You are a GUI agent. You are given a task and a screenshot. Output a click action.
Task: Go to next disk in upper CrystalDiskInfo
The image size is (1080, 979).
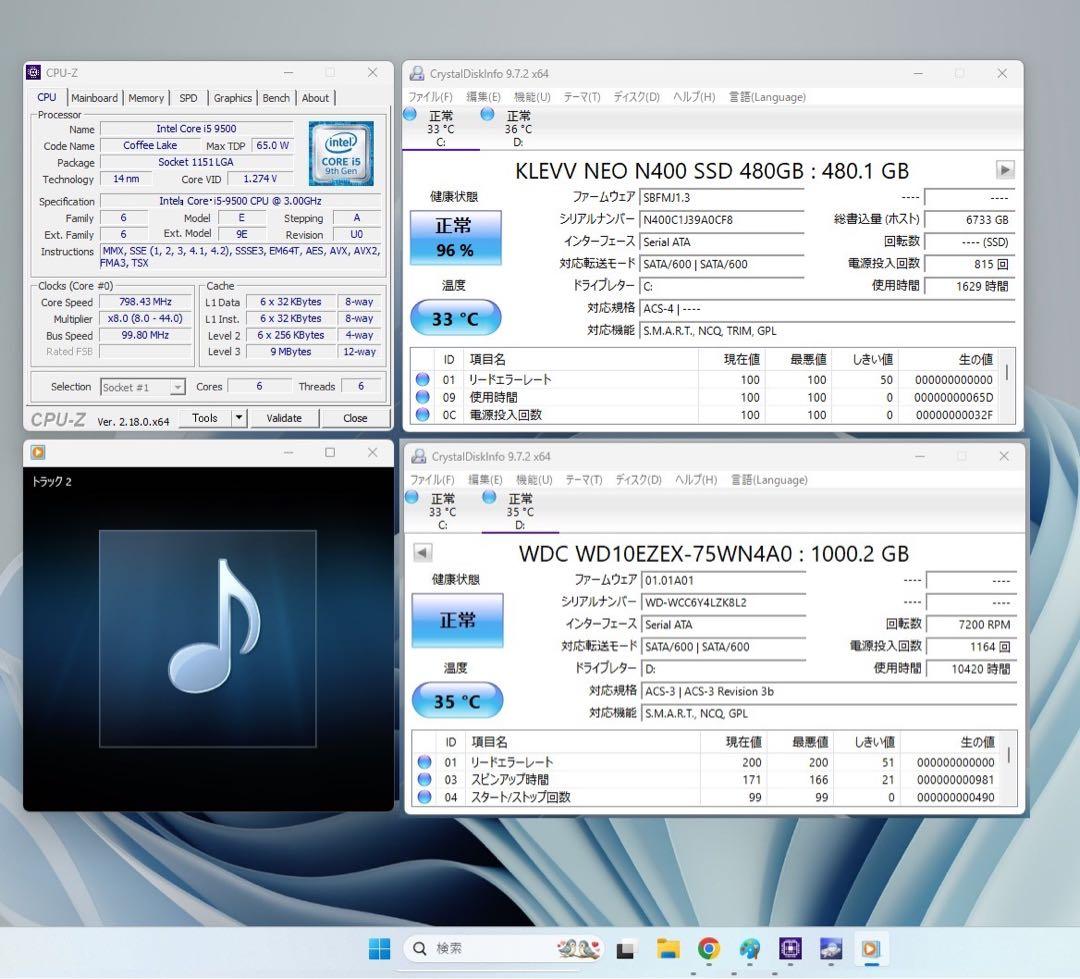click(1005, 169)
